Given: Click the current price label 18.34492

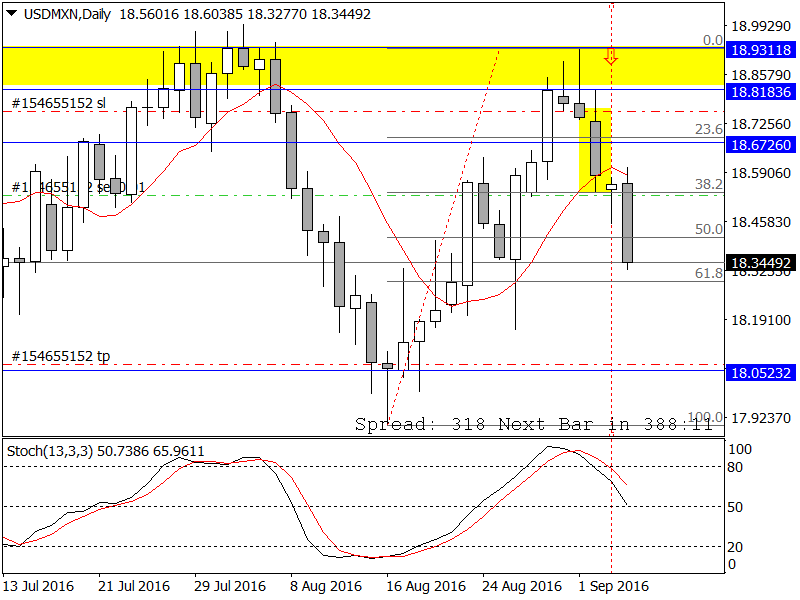Looking at the screenshot, I should click(761, 263).
